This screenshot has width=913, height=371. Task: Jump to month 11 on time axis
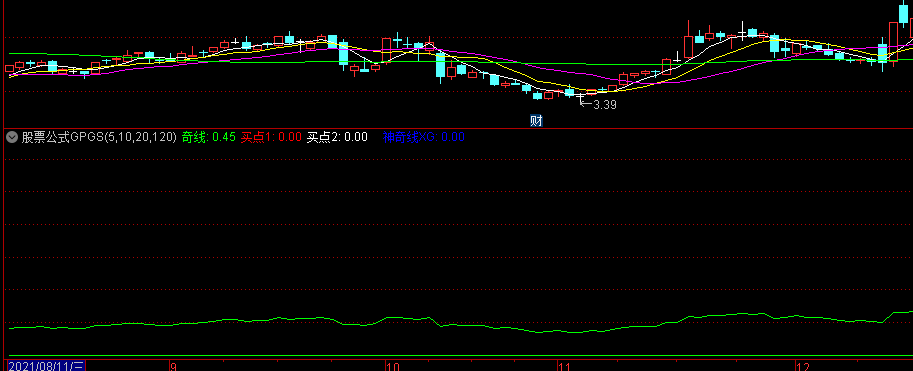coord(564,367)
